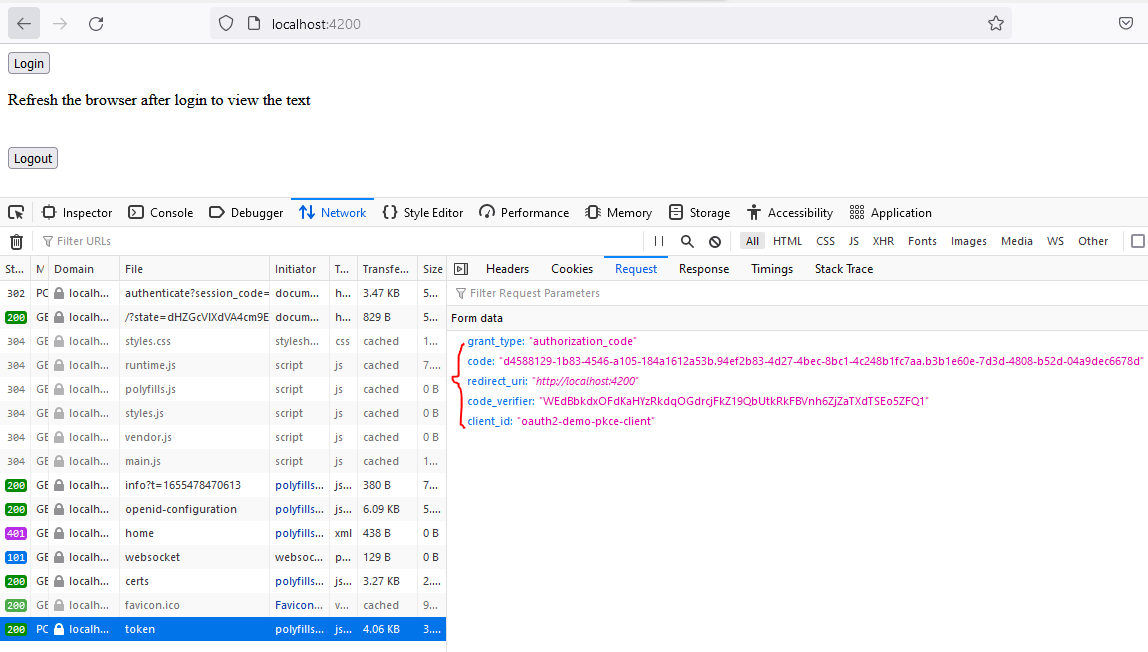1148x652 pixels.
Task: Click the Logout button
Action: point(32,158)
